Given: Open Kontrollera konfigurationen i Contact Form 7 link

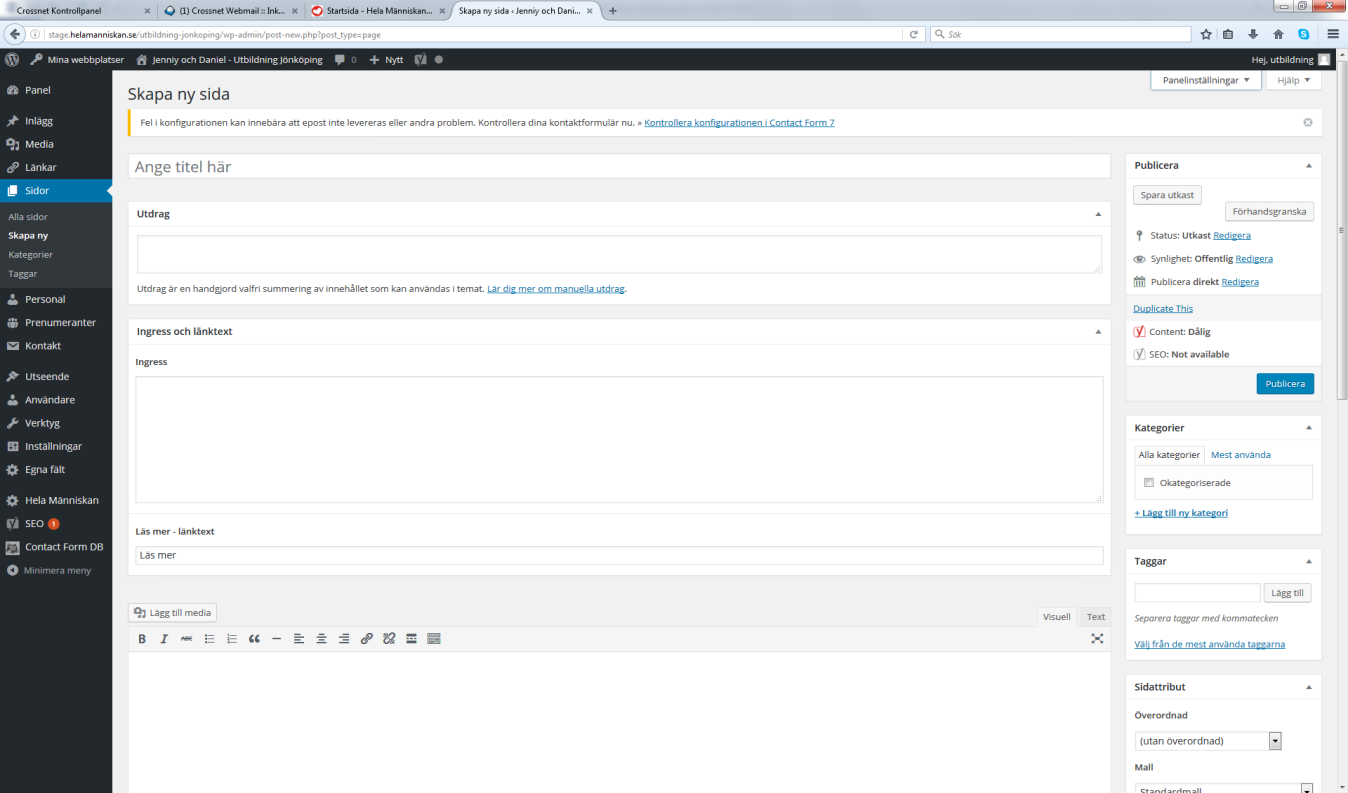Looking at the screenshot, I should pyautogui.click(x=740, y=123).
